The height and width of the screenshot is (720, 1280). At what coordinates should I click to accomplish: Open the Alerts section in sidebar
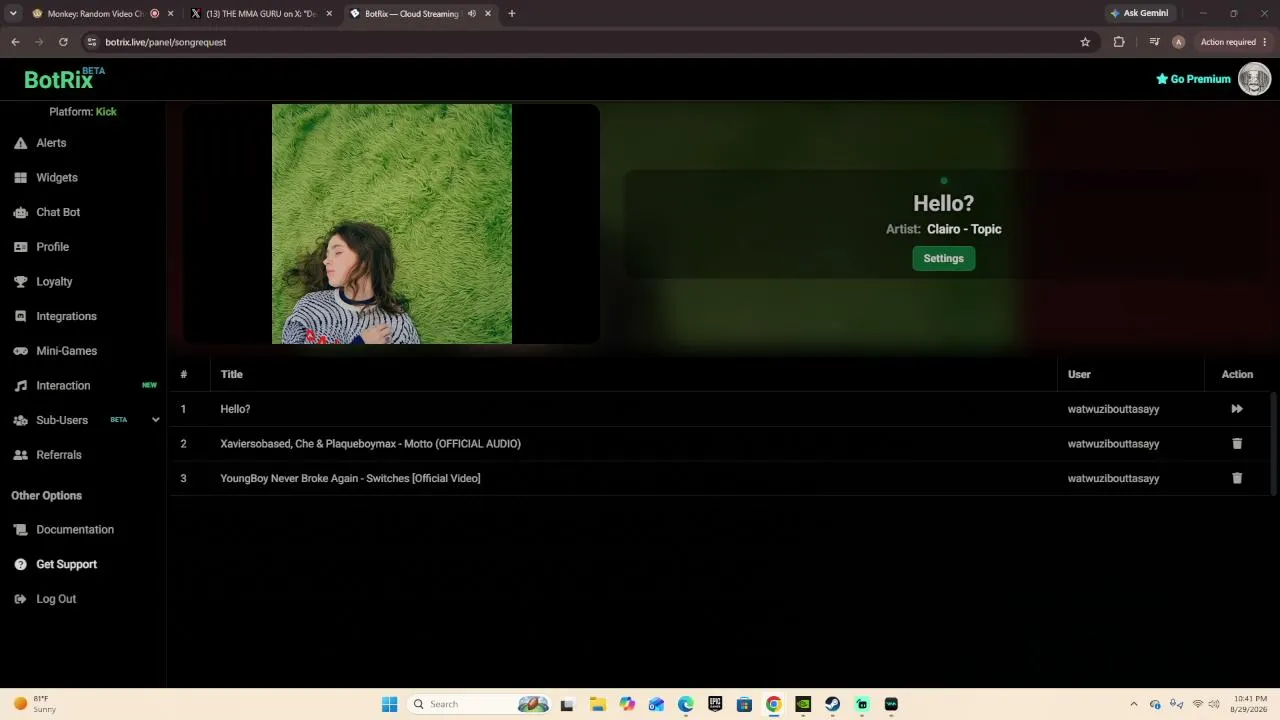pyautogui.click(x=51, y=143)
